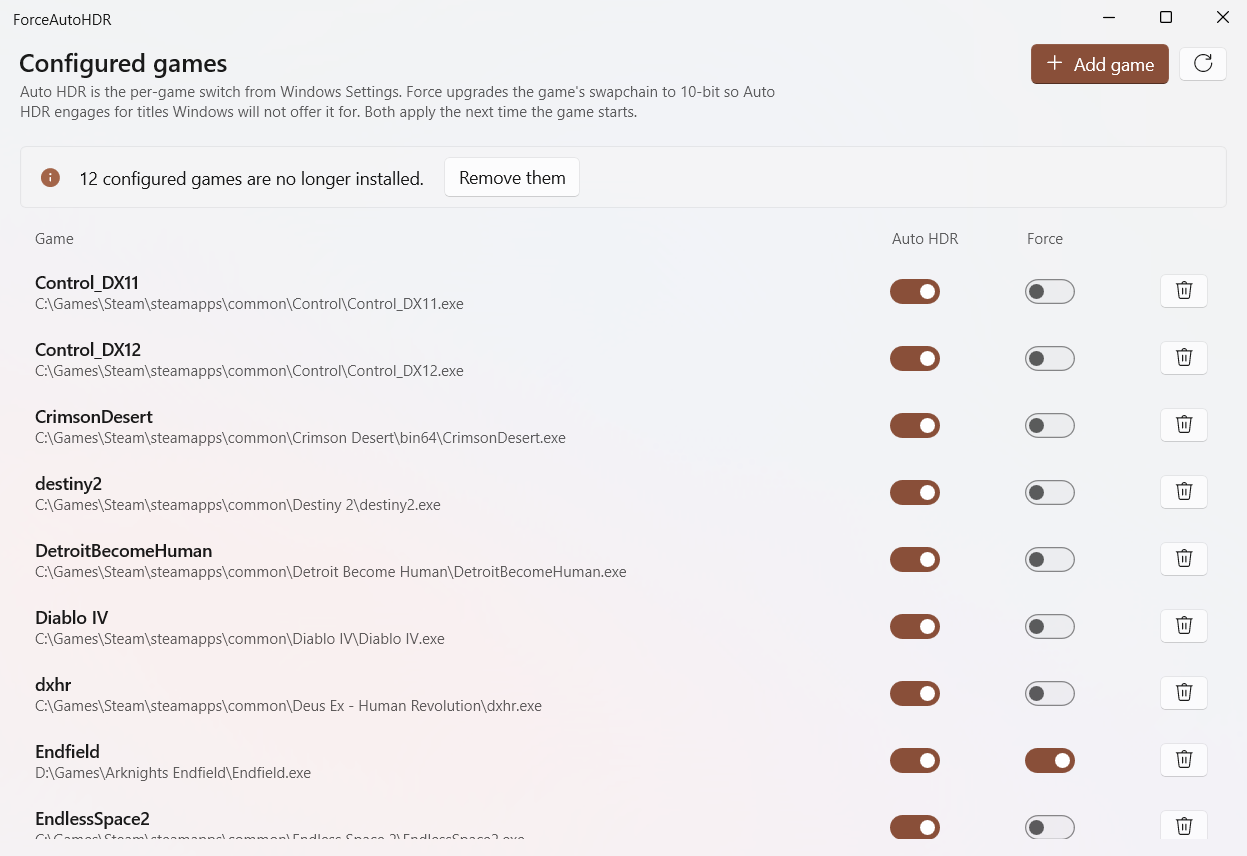Image resolution: width=1247 pixels, height=856 pixels.
Task: Enable Force for DetroitBecomeHuman
Action: pyautogui.click(x=1050, y=560)
